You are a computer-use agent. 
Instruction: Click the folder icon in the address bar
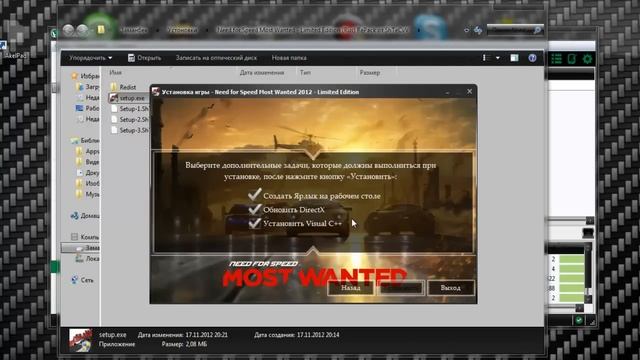click(101, 29)
